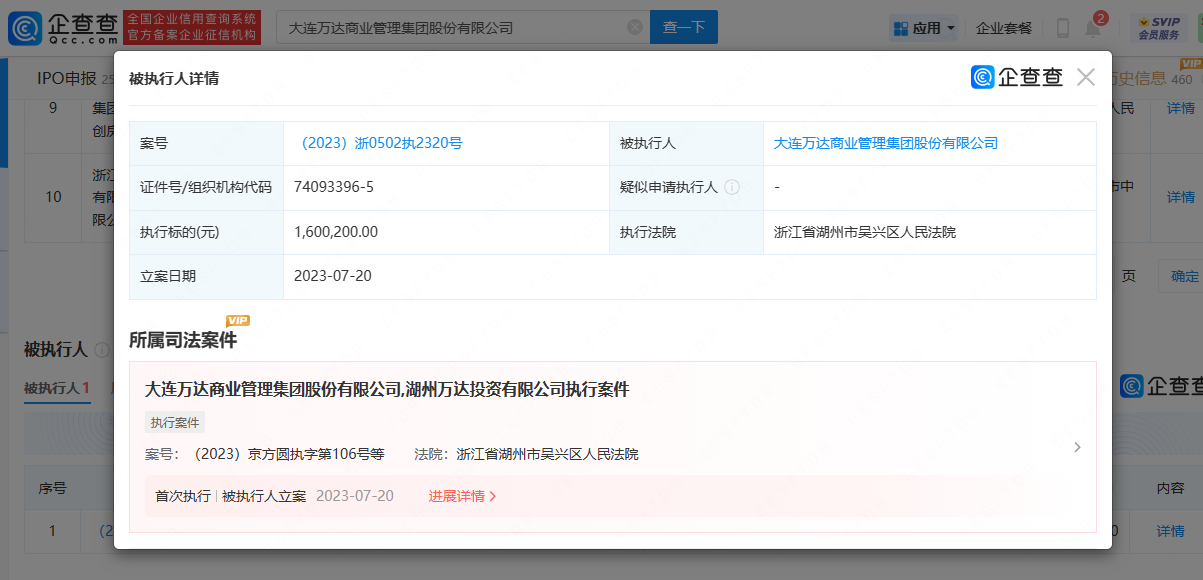
Task: Click the 执行标的(元) label cell
Action: (206, 232)
